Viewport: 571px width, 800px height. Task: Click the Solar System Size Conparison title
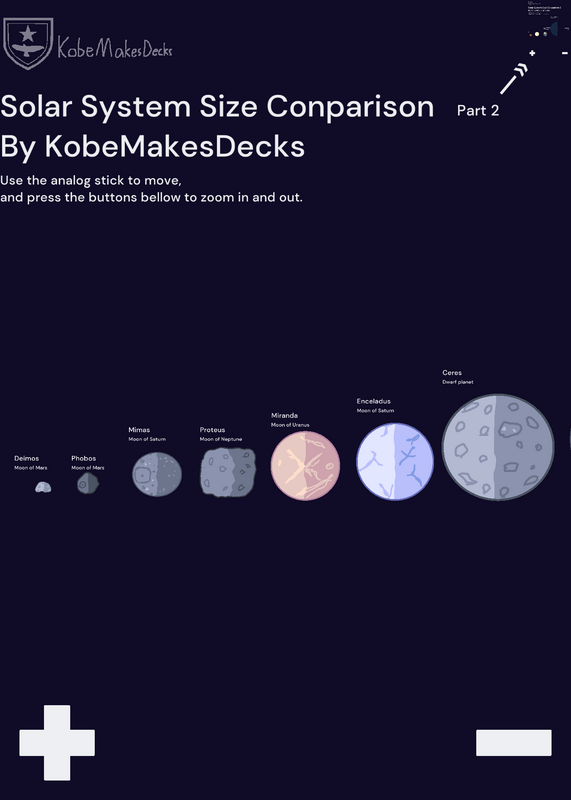click(217, 107)
